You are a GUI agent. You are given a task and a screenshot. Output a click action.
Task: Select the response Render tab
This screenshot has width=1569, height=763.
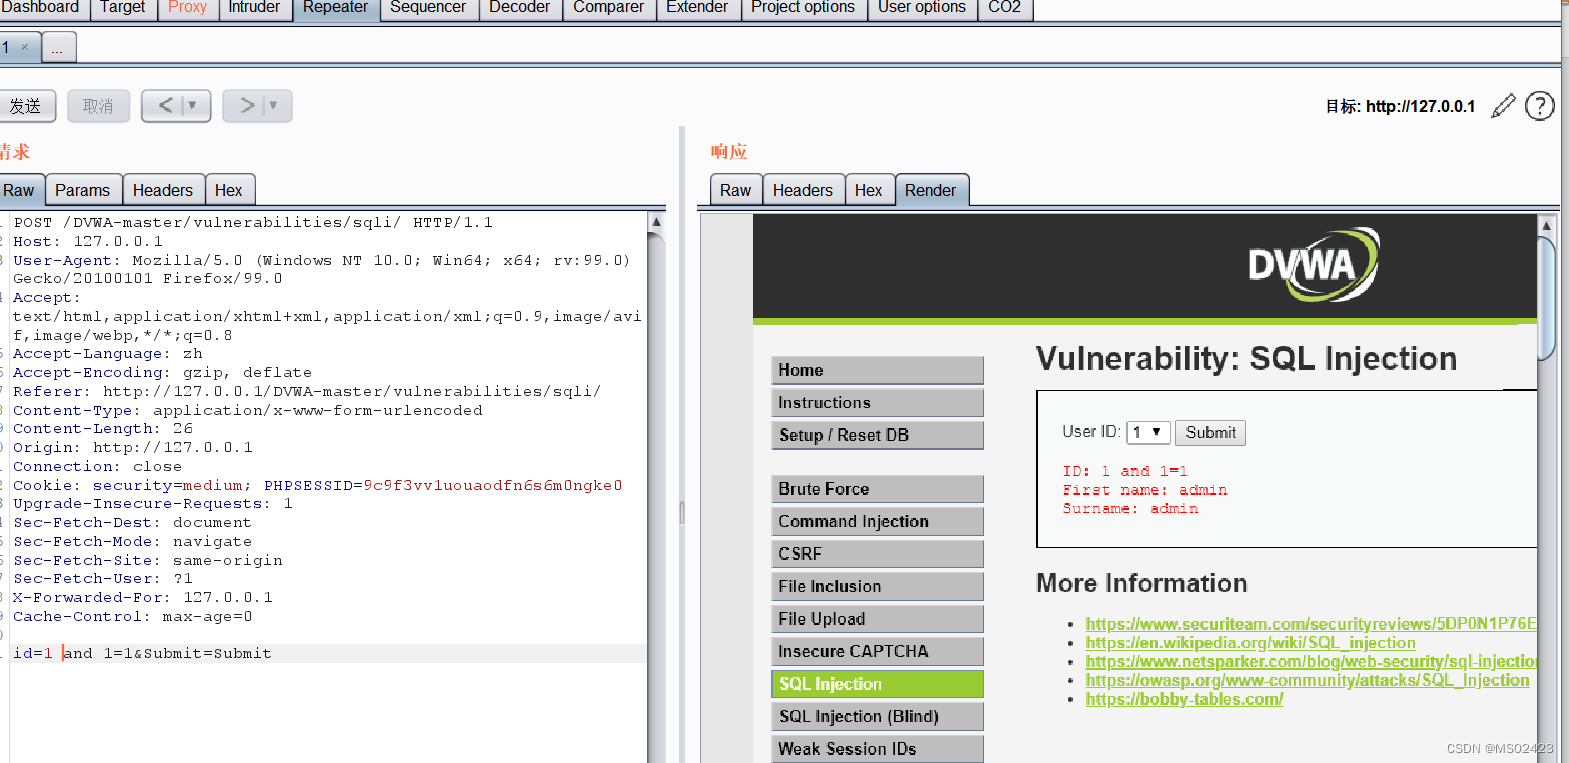pyautogui.click(x=931, y=190)
